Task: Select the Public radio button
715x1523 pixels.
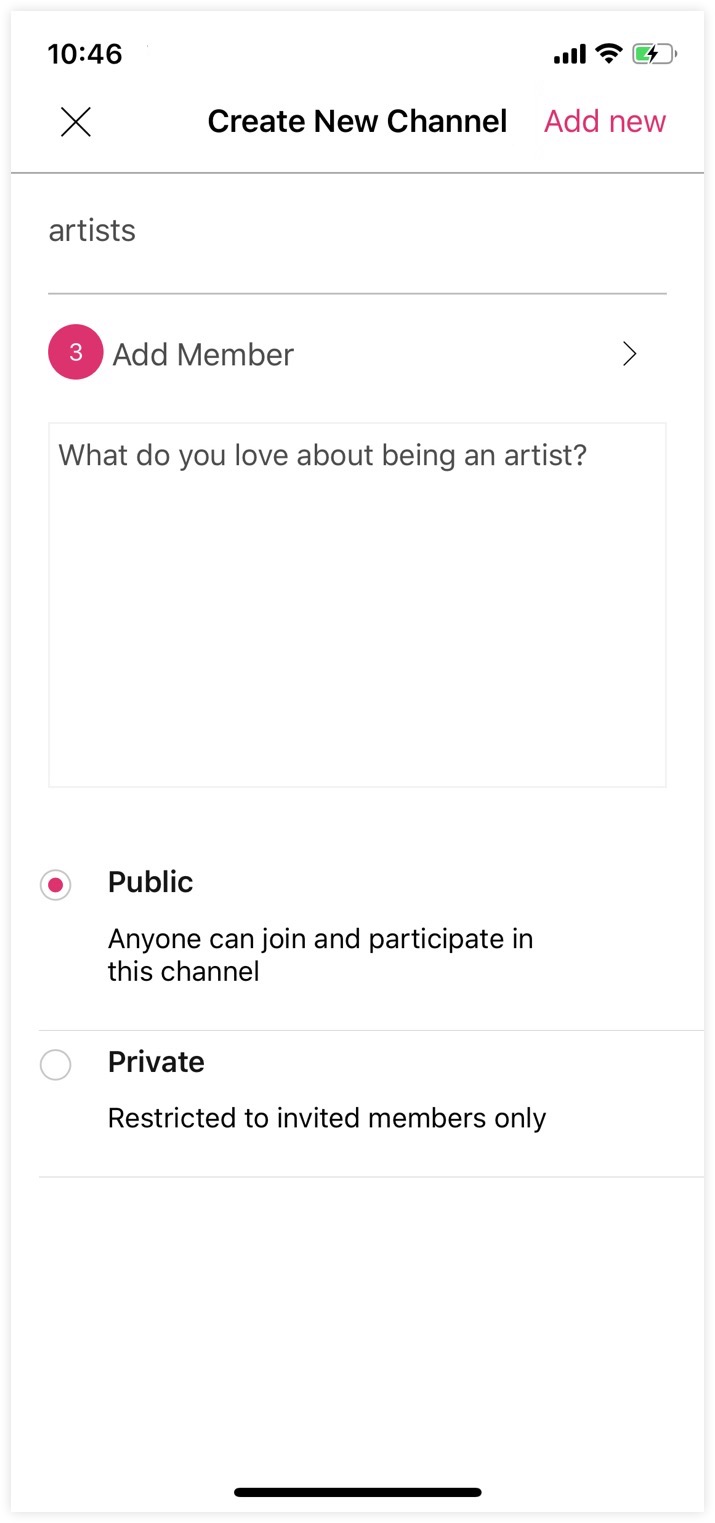Action: pyautogui.click(x=56, y=884)
